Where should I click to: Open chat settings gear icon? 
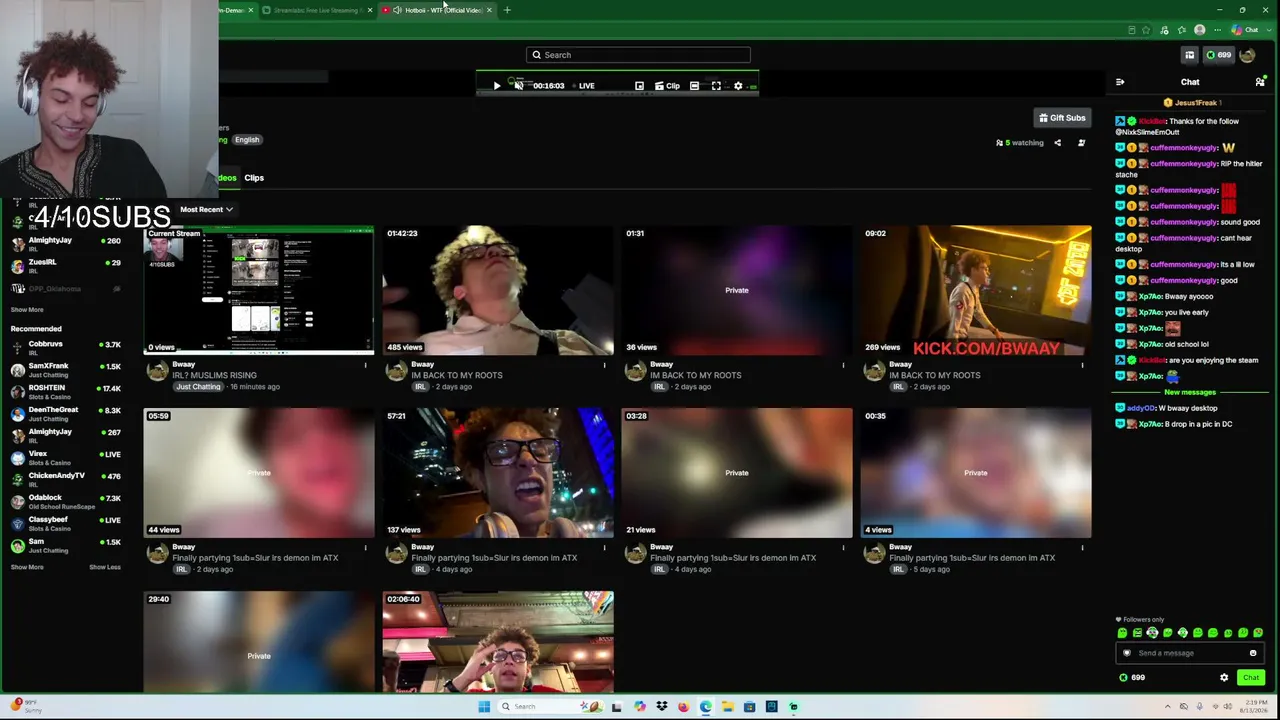(x=1224, y=678)
